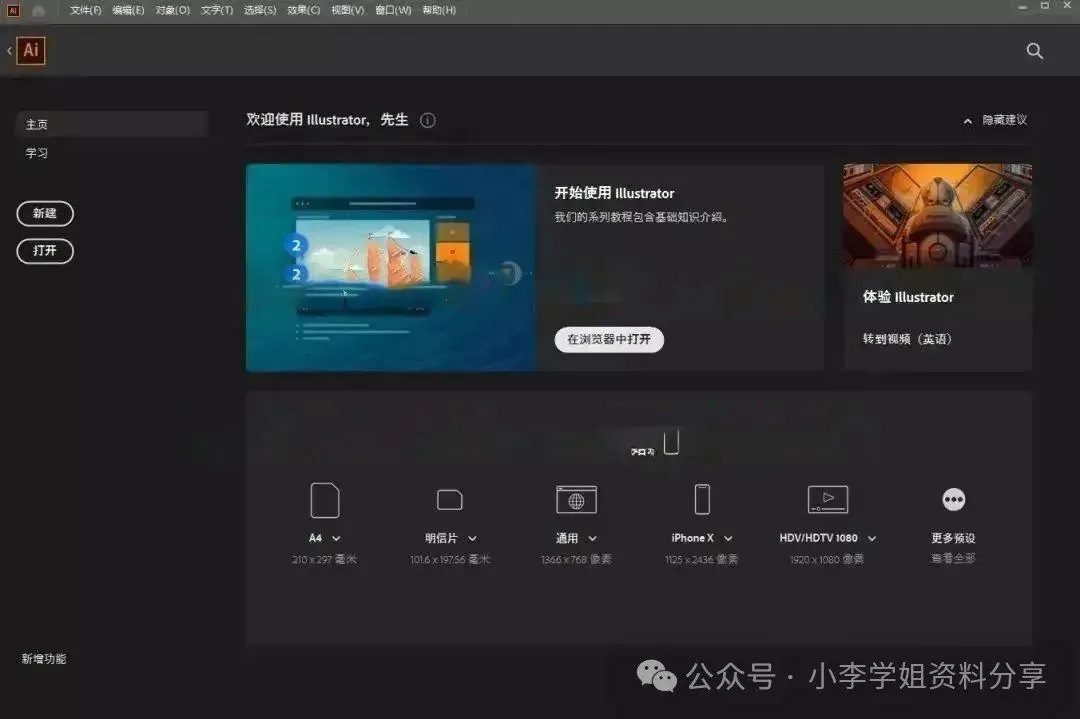The height and width of the screenshot is (719, 1080).
Task: Open the search magnifier icon
Action: click(x=1035, y=51)
